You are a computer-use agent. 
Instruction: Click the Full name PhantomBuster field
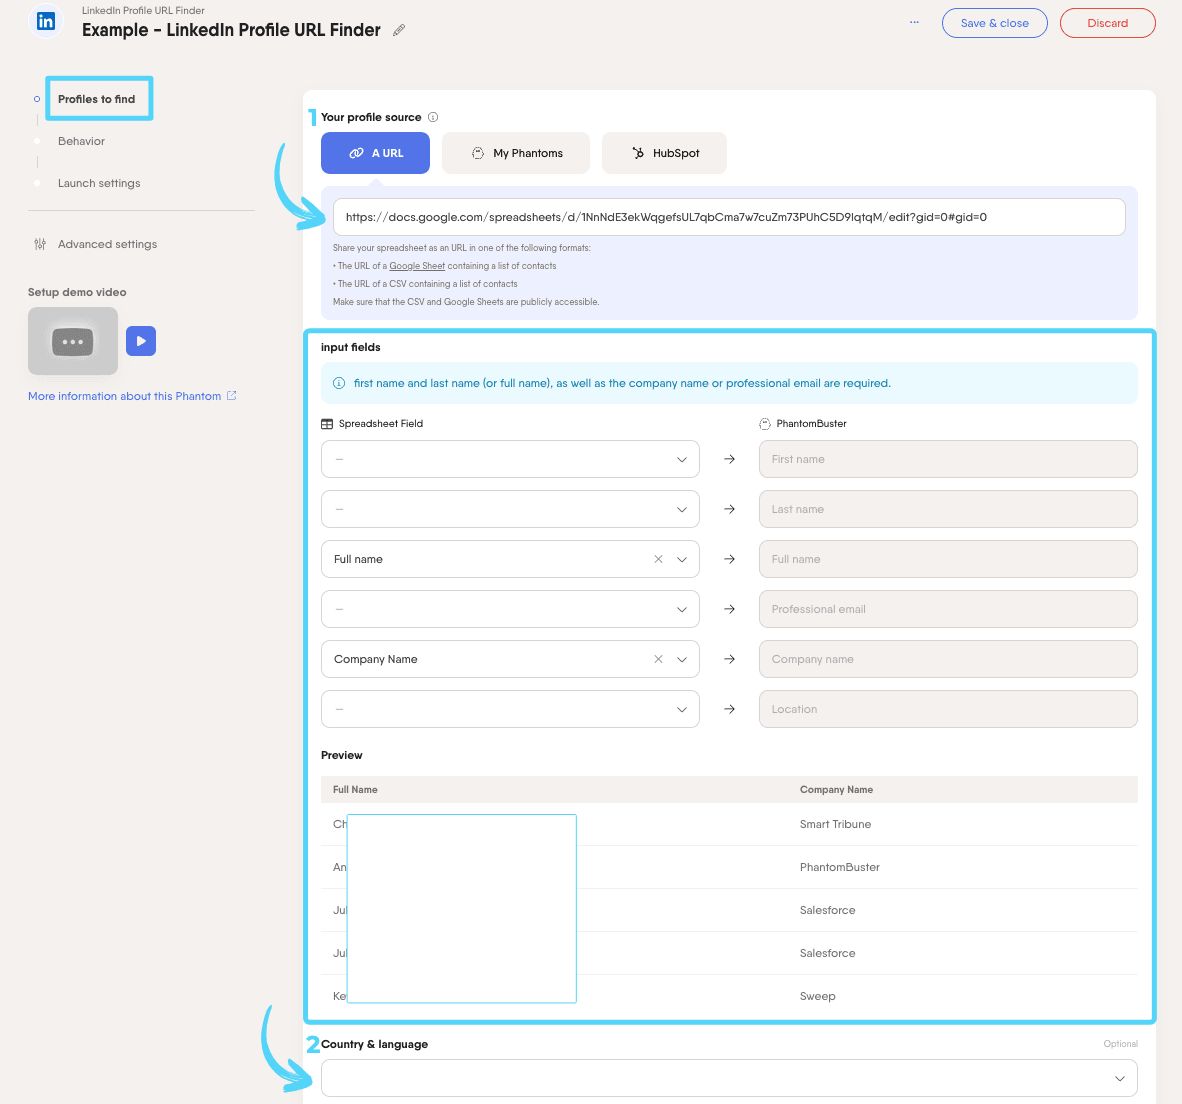click(x=948, y=559)
